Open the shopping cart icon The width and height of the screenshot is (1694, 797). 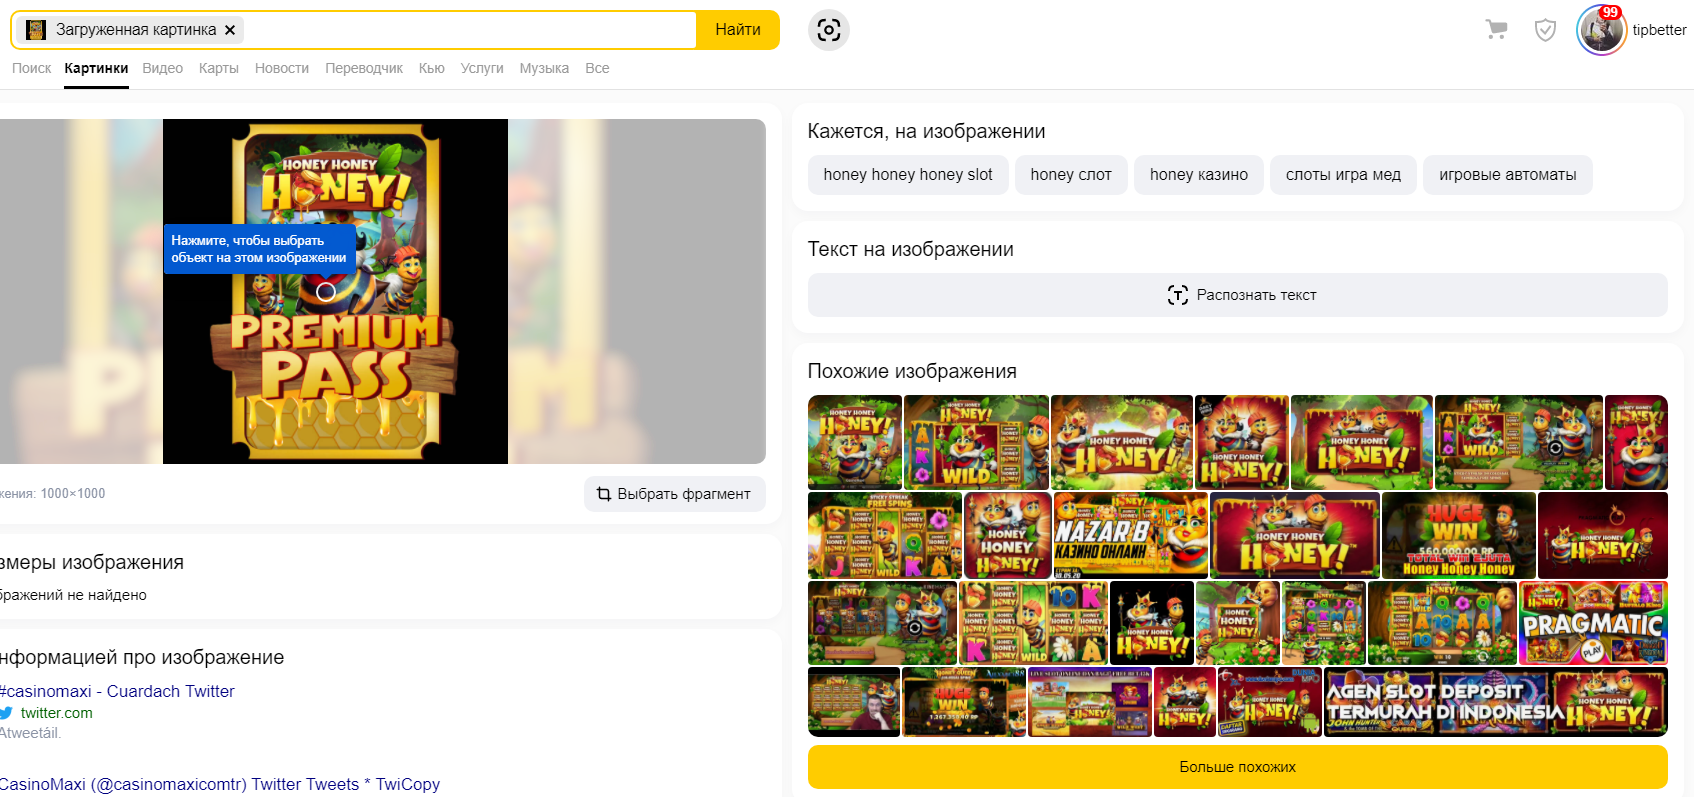click(x=1496, y=30)
